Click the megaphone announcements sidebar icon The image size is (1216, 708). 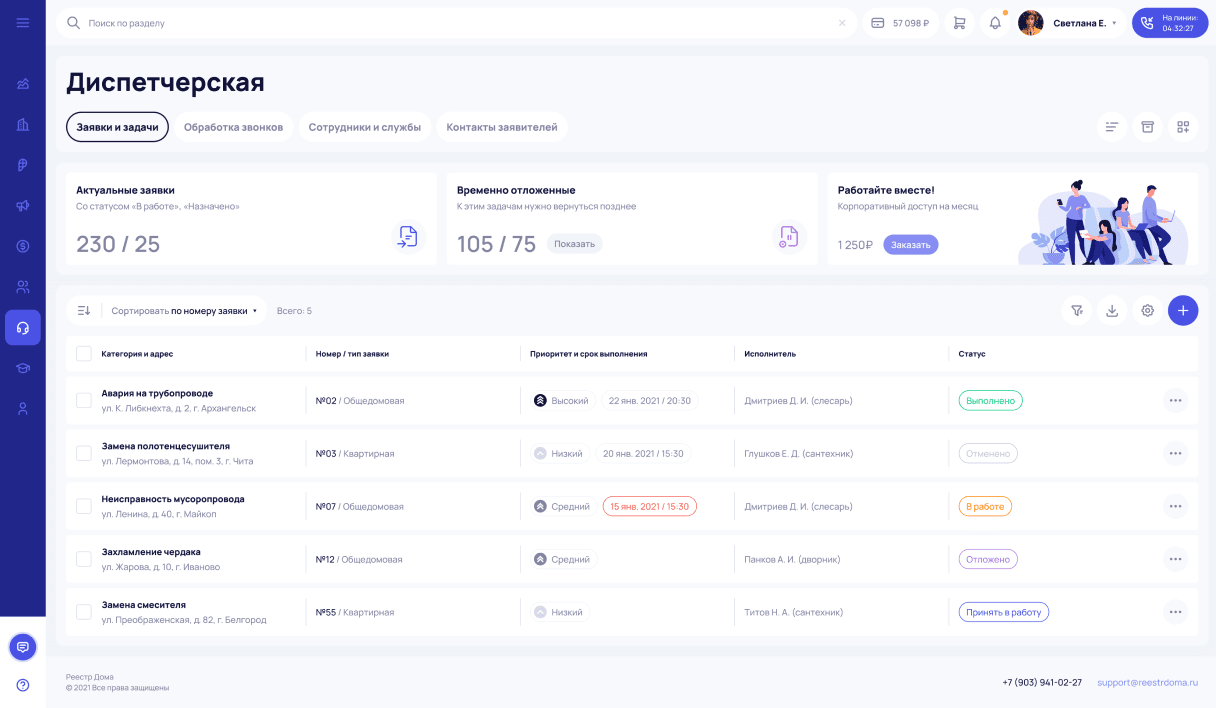[x=23, y=206]
